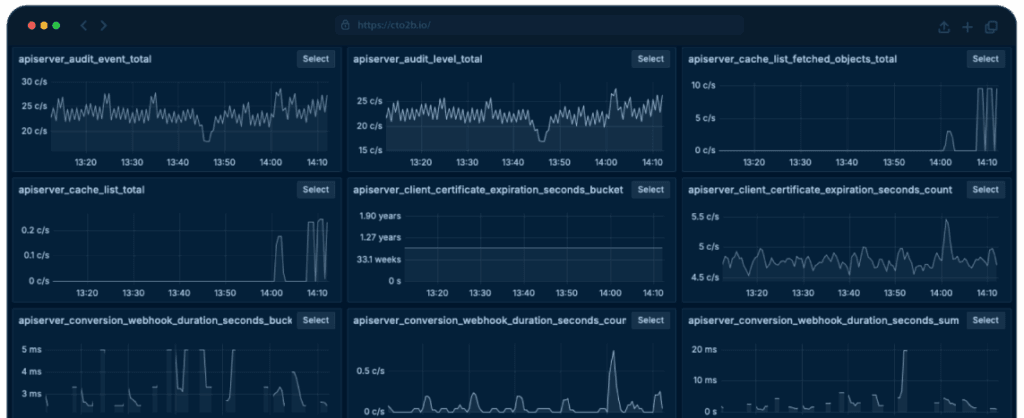Hit Select on conversion_webhook_duration_seconds_count panel

[x=650, y=321]
